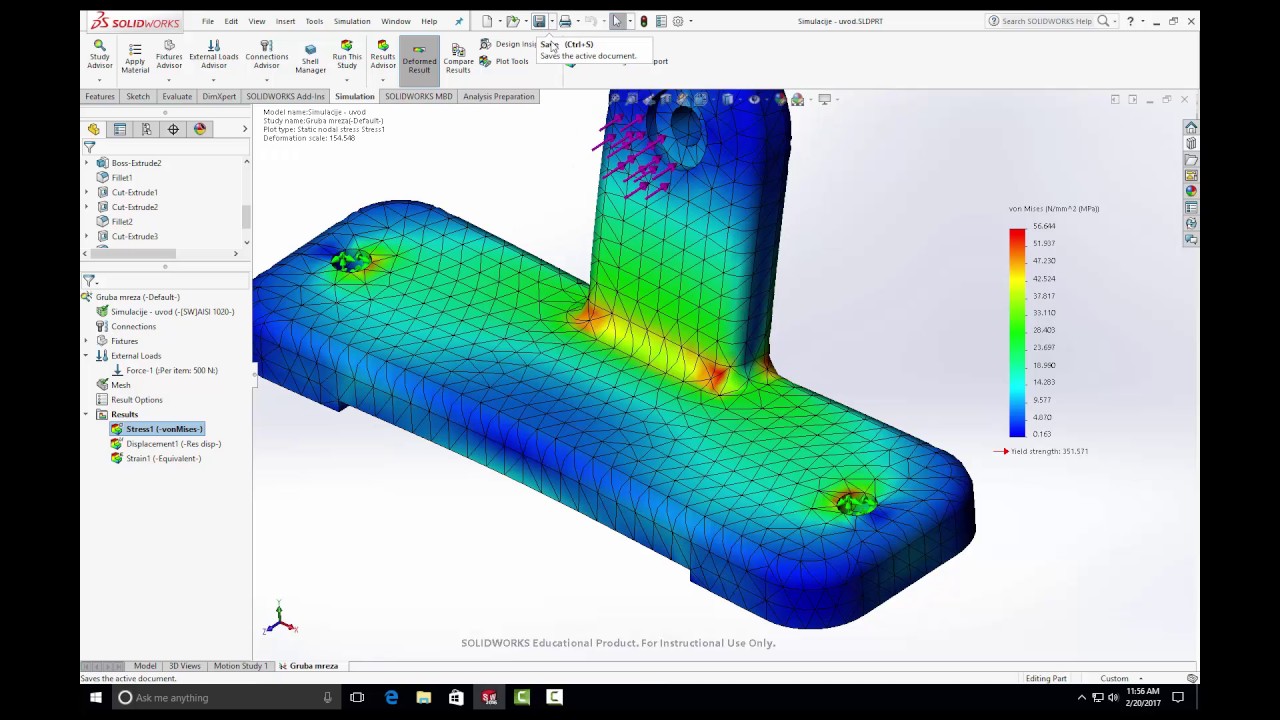Open the DimXpertManager tab
Viewport: 1280px width, 720px height.
(x=173, y=129)
